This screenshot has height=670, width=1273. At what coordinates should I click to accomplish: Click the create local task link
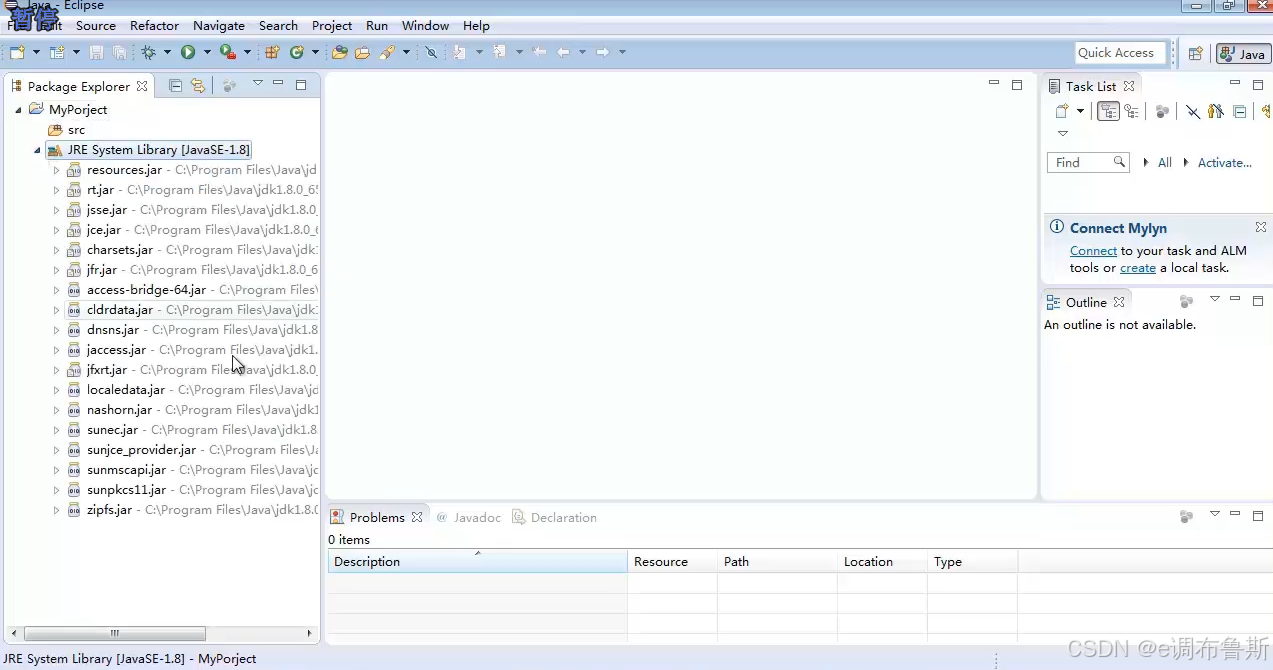coord(1138,268)
